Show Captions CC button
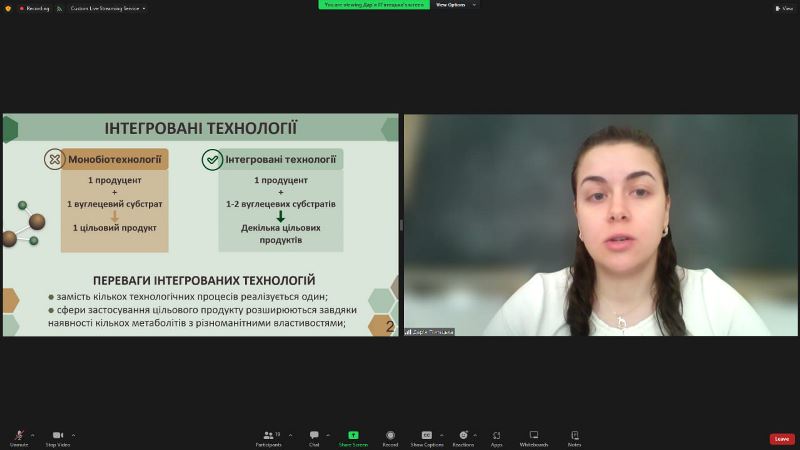Viewport: 800px width, 450px height. pyautogui.click(x=427, y=438)
